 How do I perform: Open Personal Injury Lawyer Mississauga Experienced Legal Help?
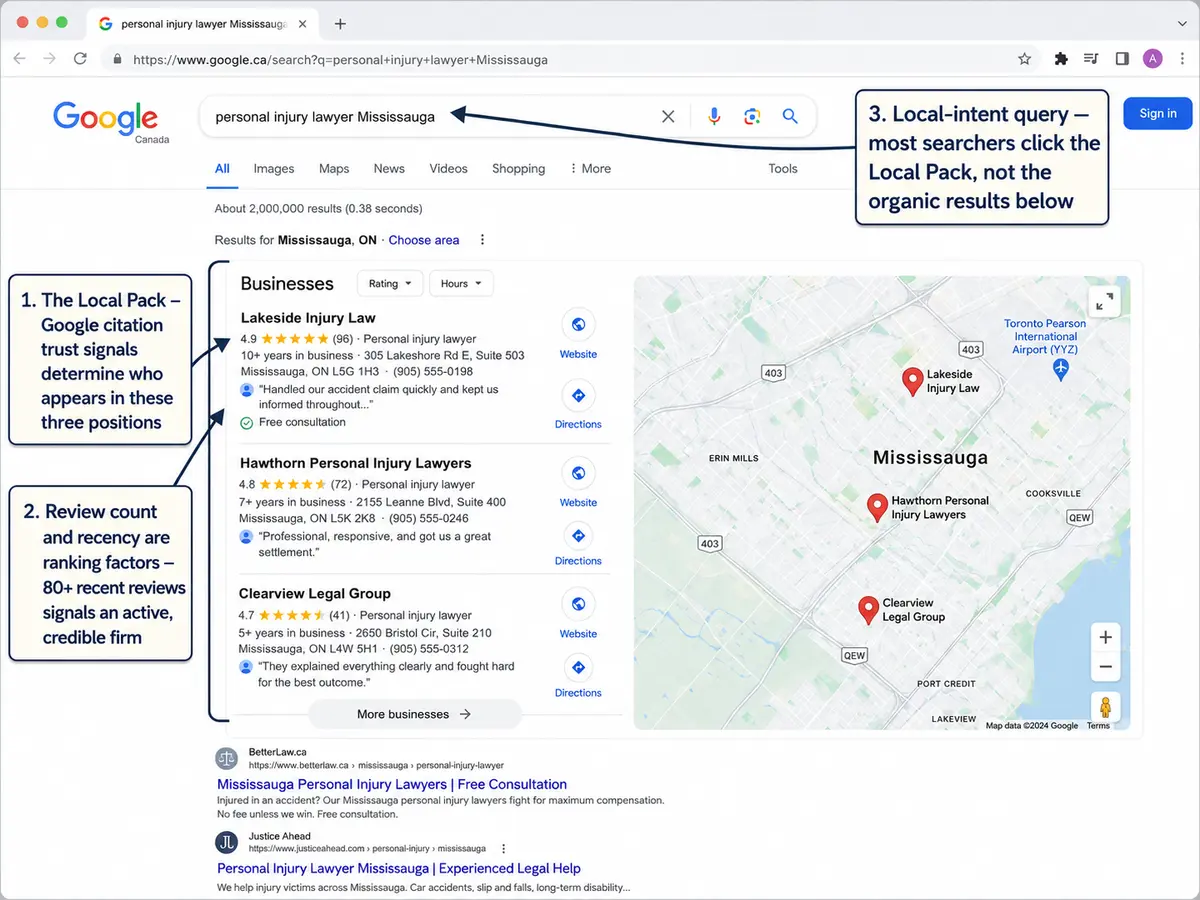coord(399,868)
